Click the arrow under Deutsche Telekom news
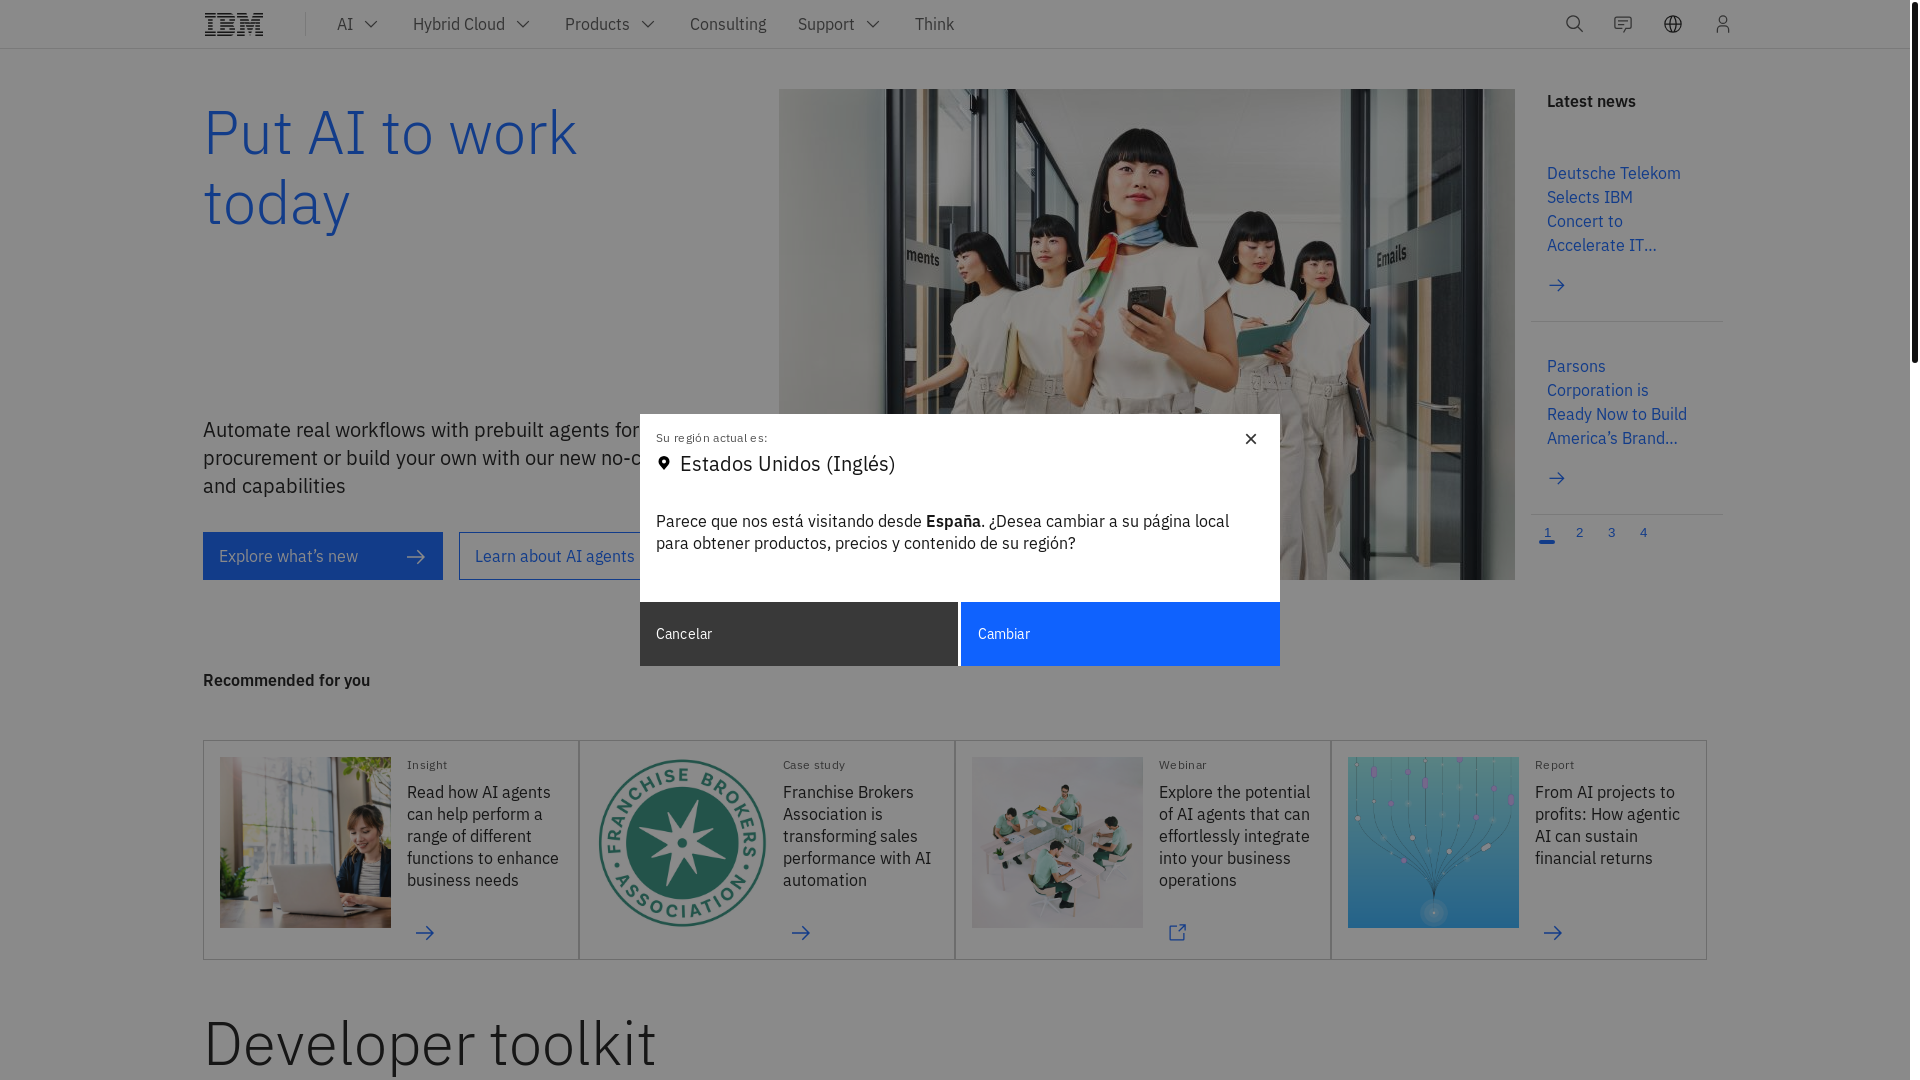 1557,286
